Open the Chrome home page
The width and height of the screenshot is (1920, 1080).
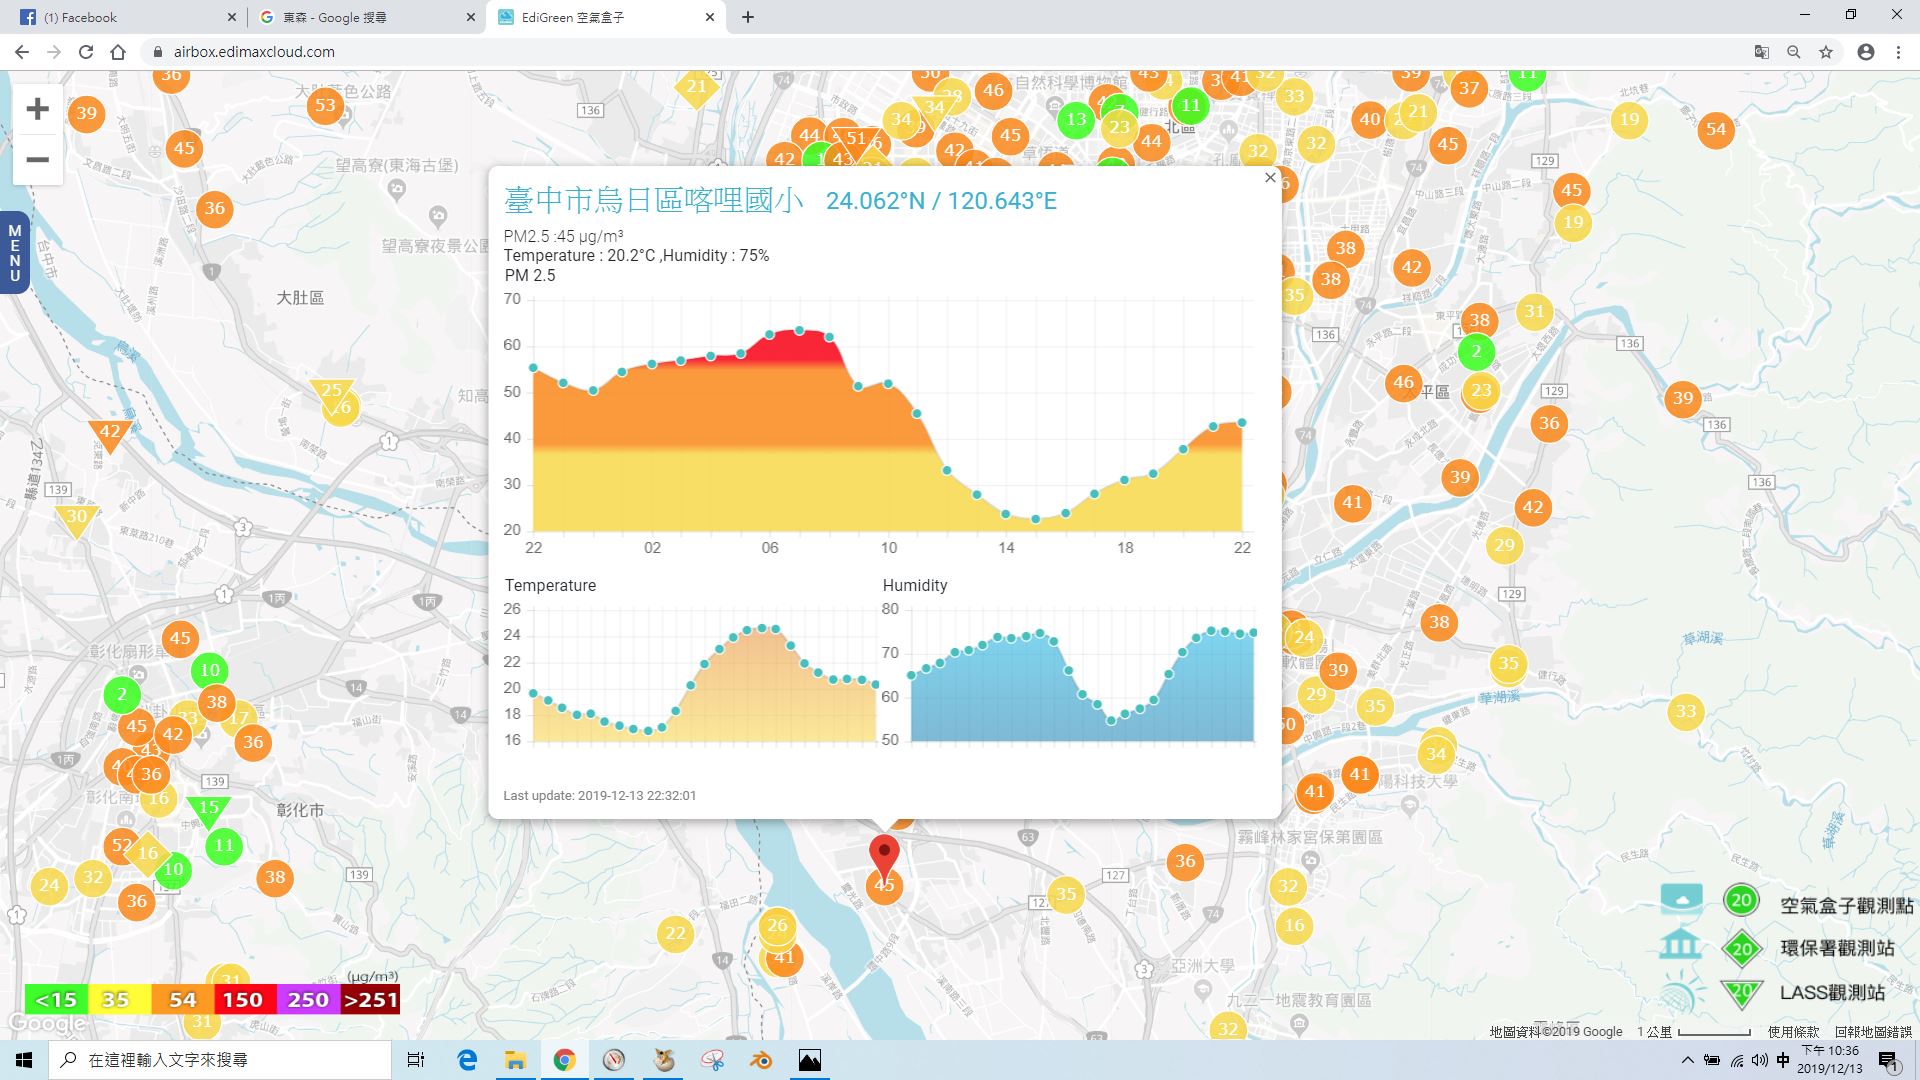[118, 52]
